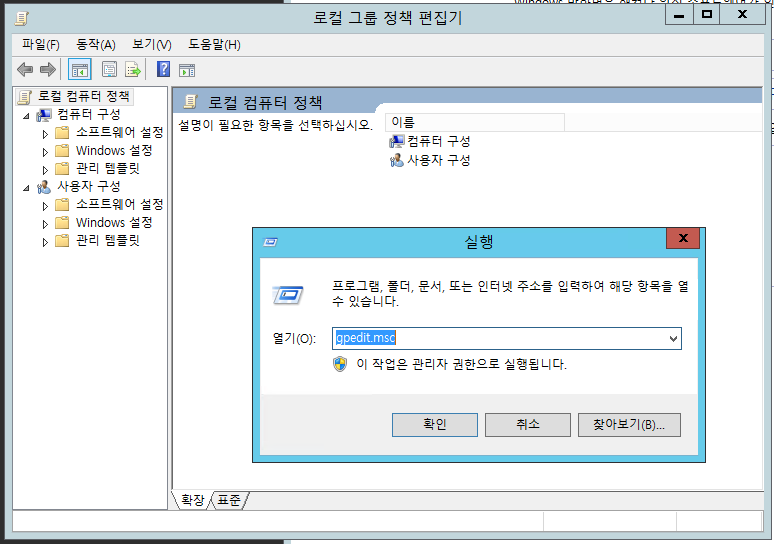Open the 파일(F) menu
Screen dimensions: 774x544
point(41,45)
